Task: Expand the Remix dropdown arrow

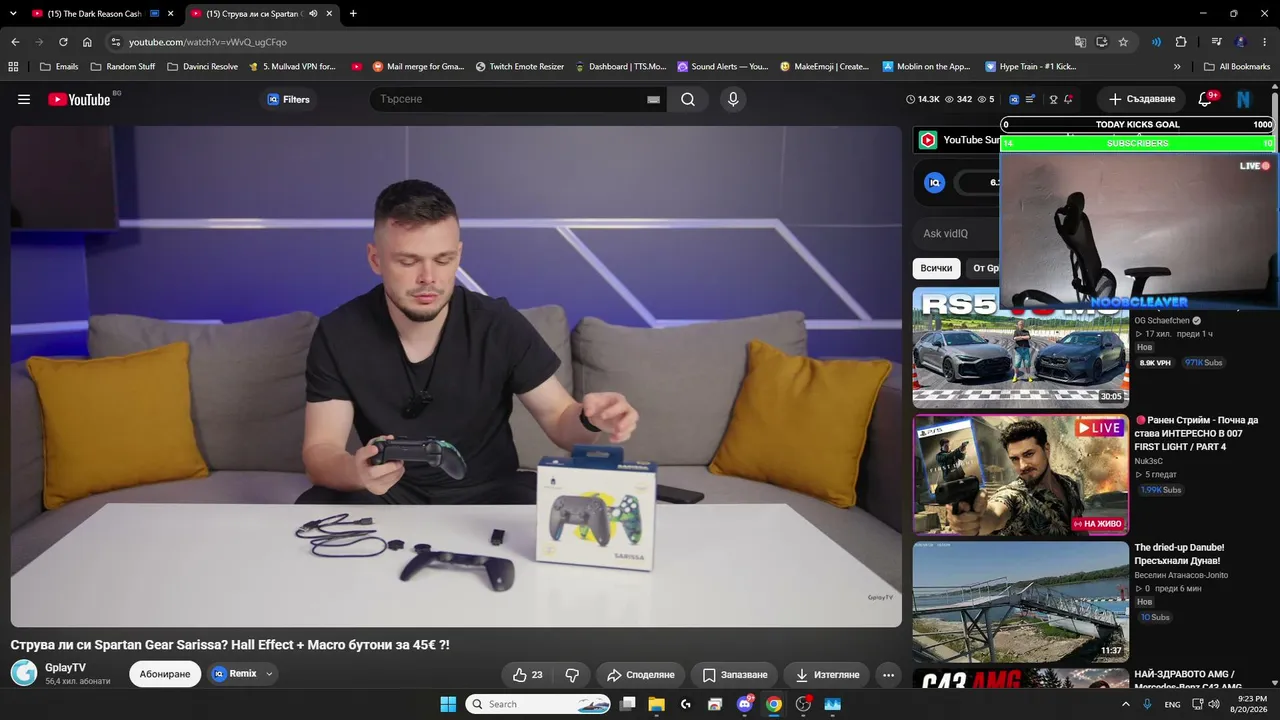Action: pyautogui.click(x=269, y=674)
